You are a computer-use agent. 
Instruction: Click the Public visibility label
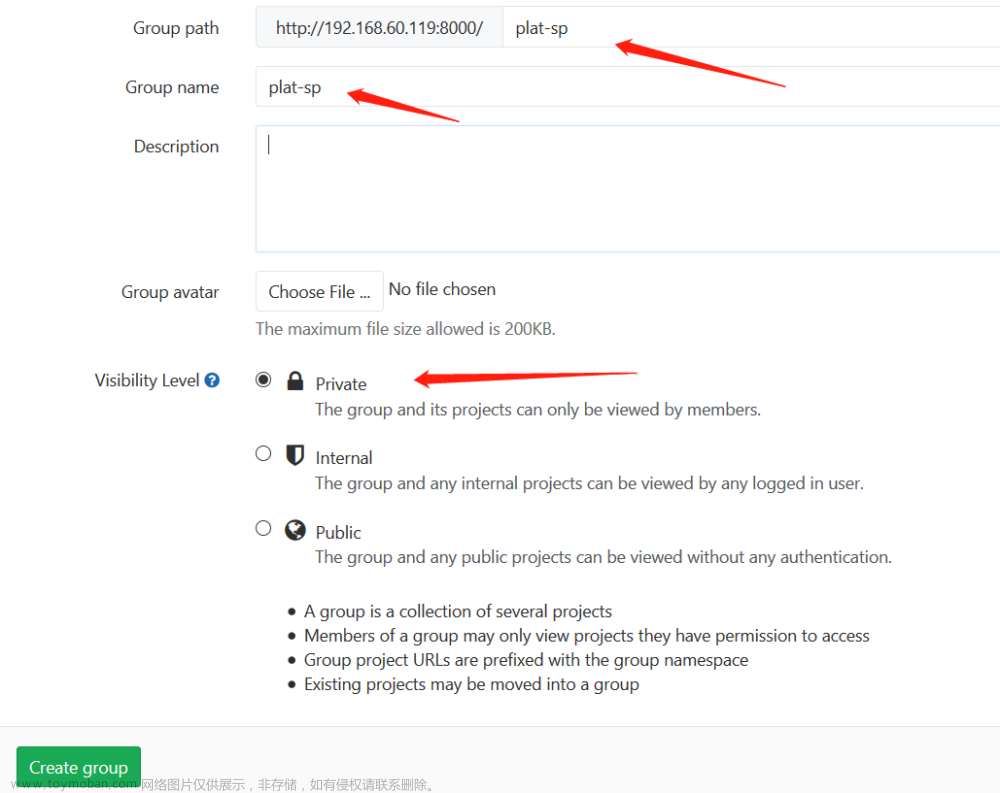click(x=338, y=533)
